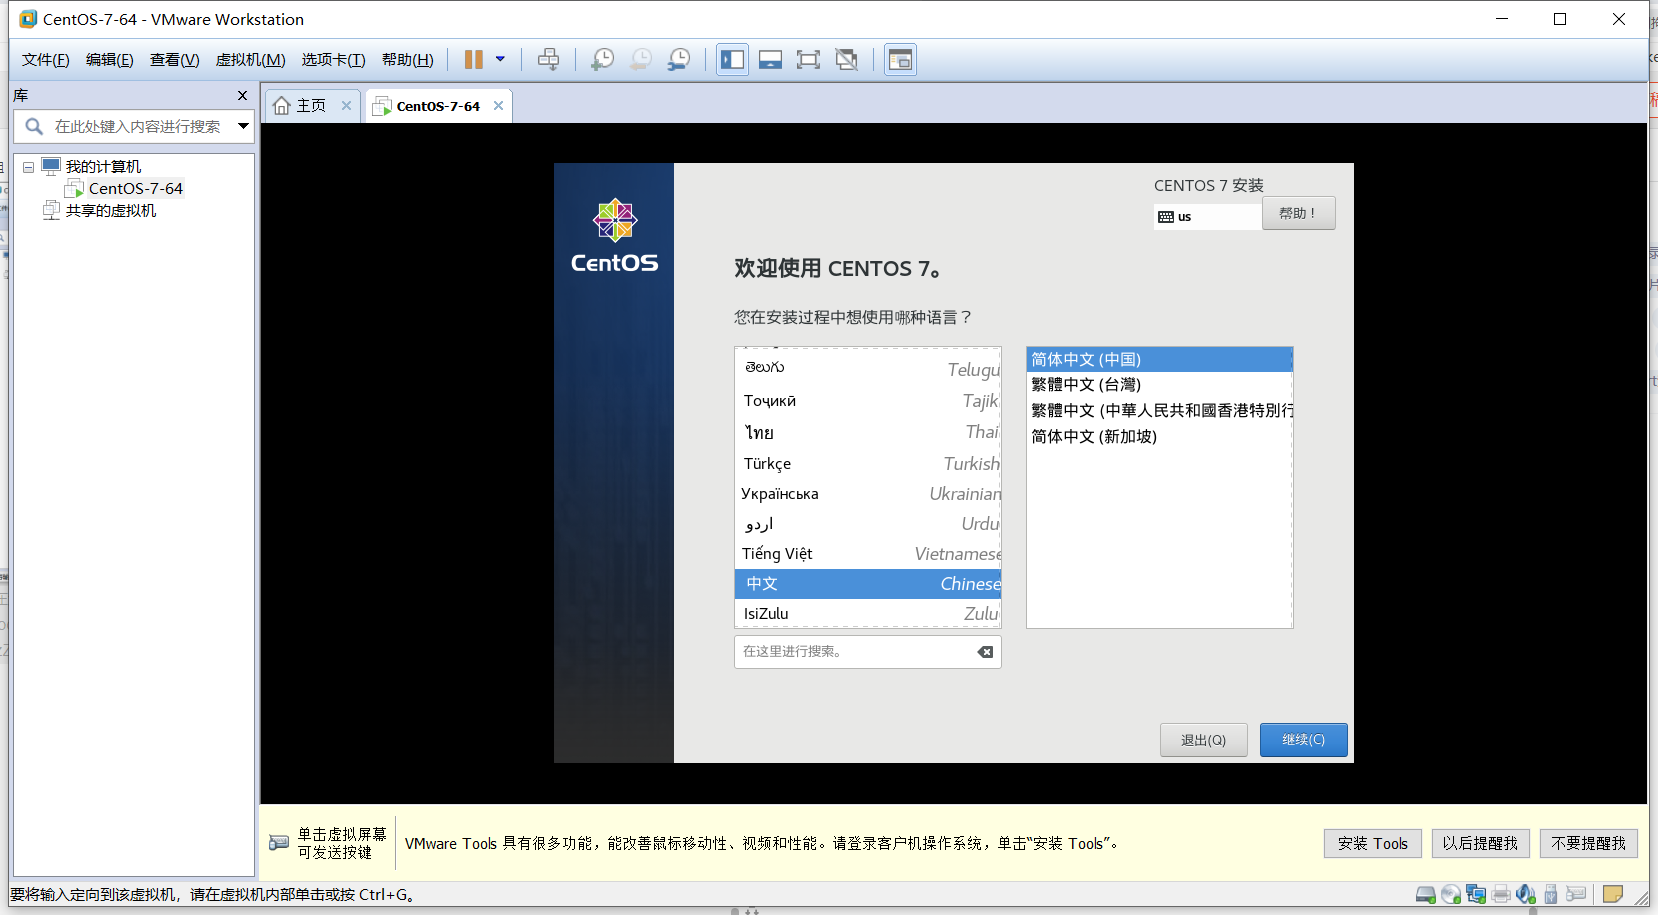
Task: Open the 文件(F) menu
Action: click(x=46, y=60)
